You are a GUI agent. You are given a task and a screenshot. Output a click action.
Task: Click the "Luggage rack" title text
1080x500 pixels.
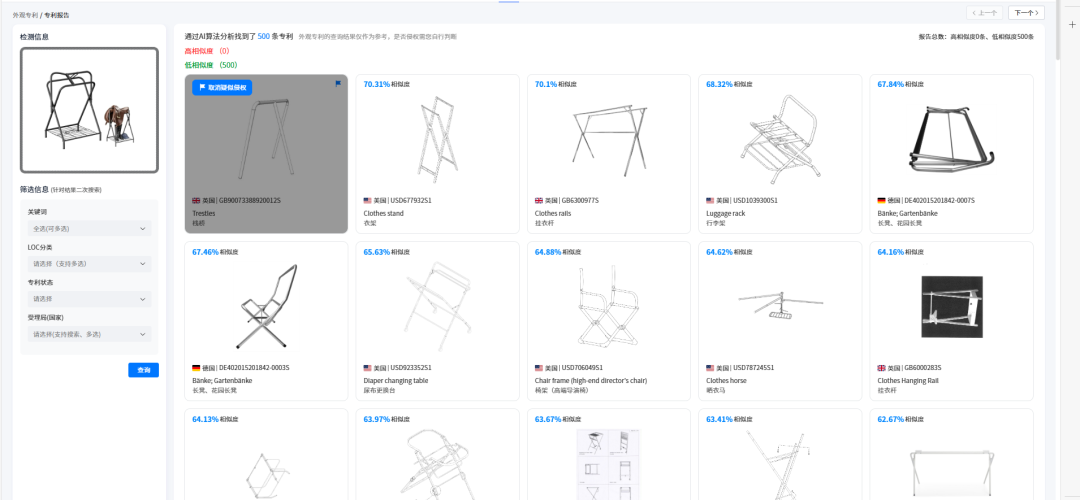click(725, 213)
